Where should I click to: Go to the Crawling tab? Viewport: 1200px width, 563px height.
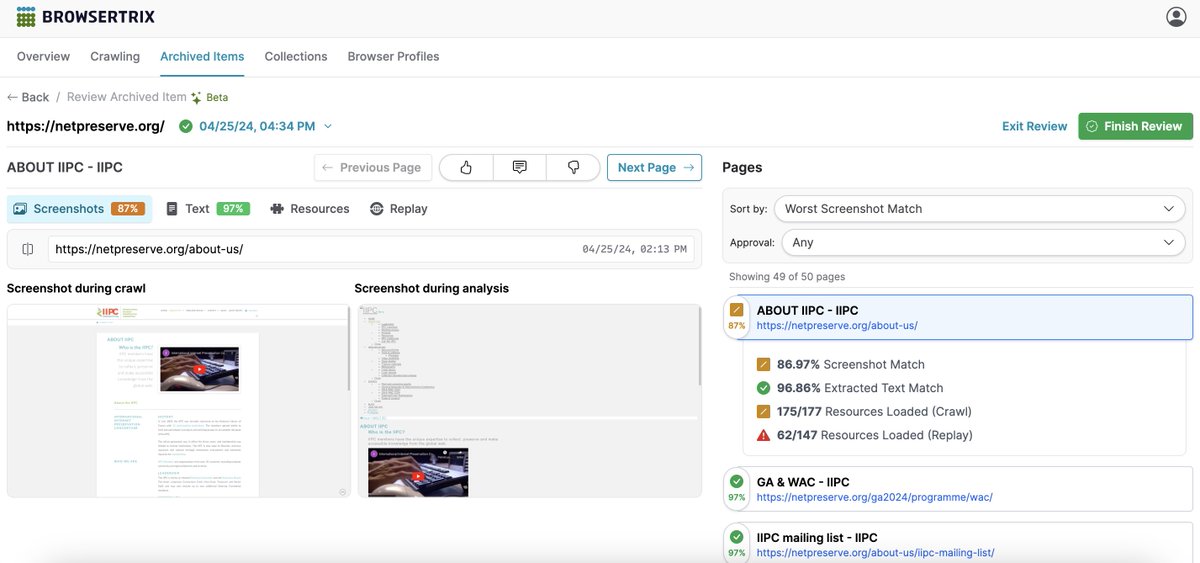(115, 57)
